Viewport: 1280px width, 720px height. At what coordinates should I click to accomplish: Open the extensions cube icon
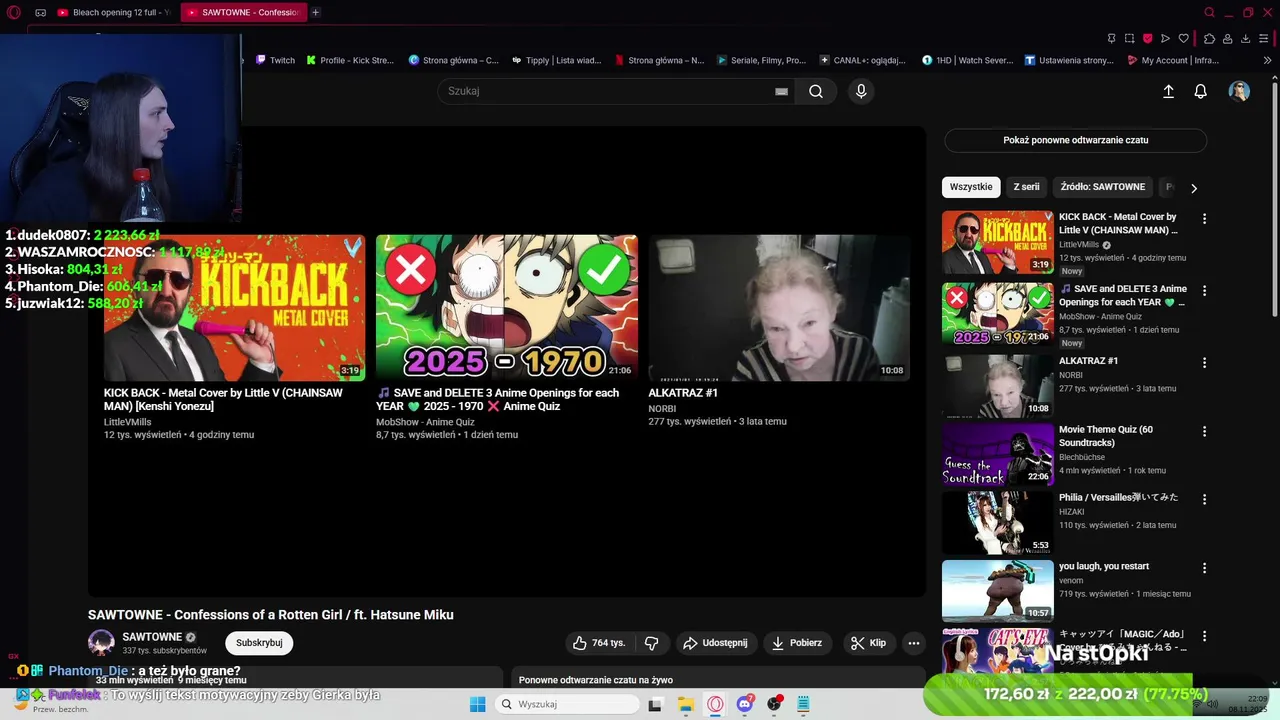(1209, 39)
